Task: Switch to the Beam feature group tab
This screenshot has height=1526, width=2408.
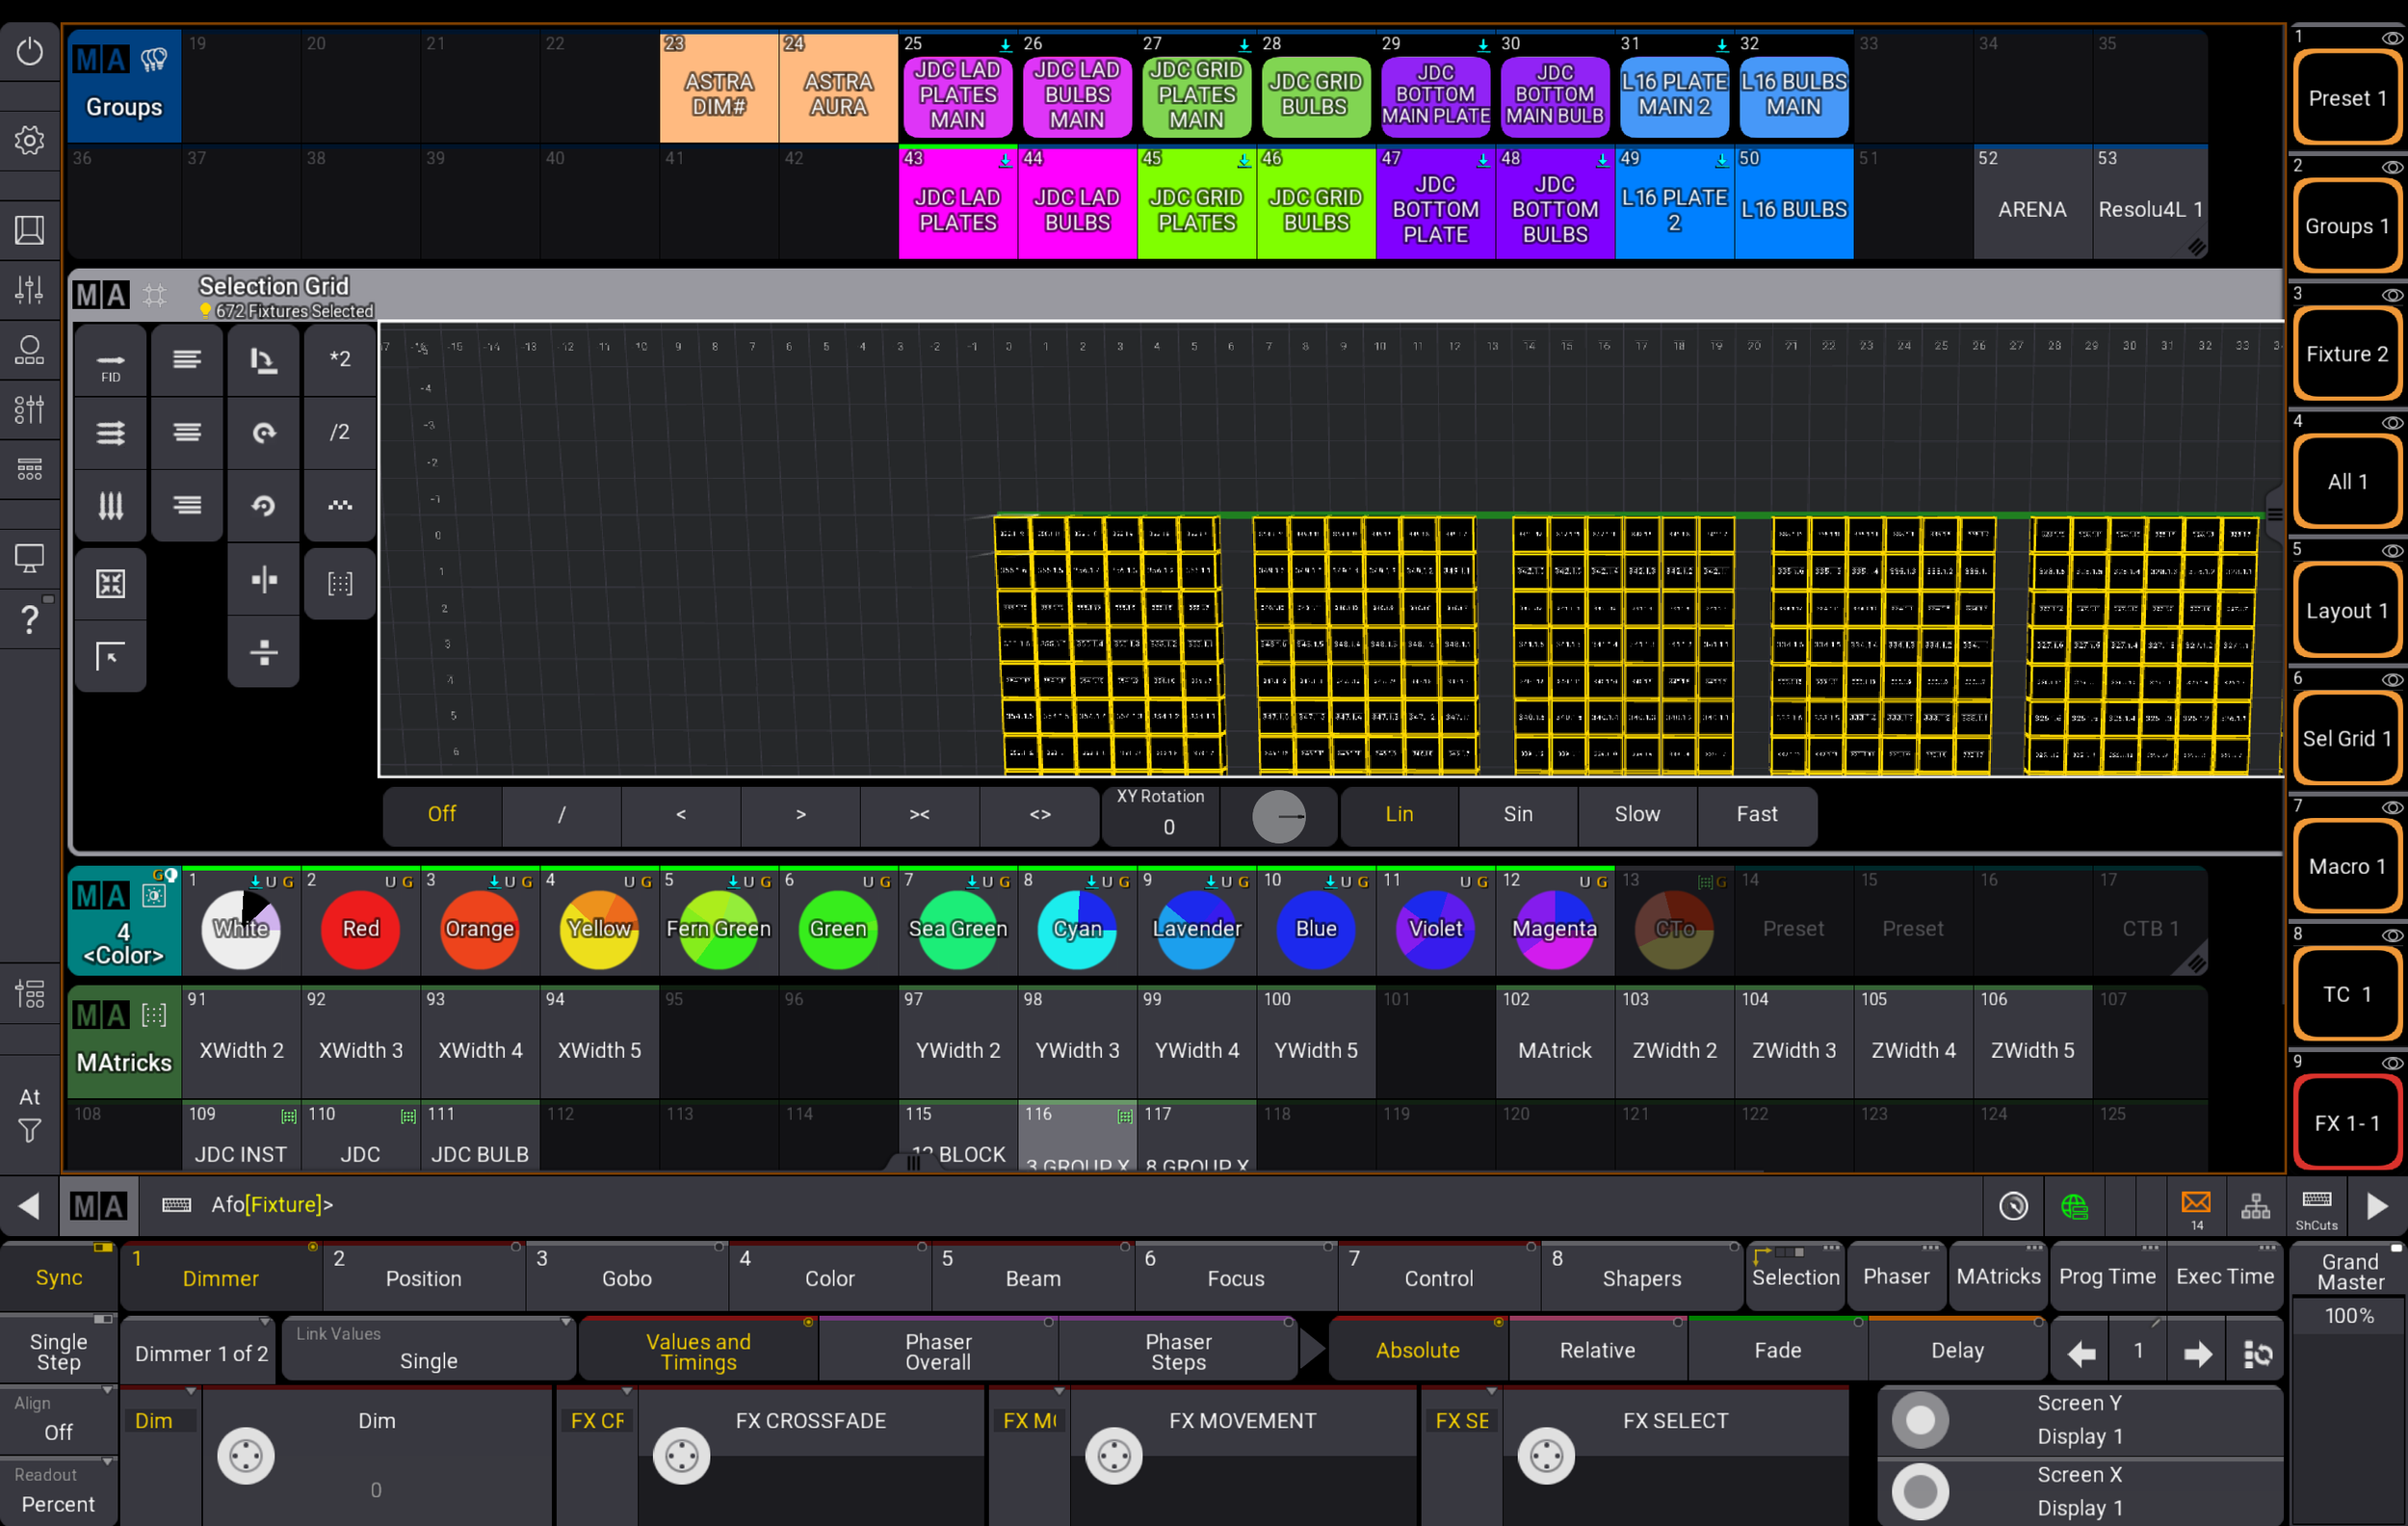Action: click(1033, 1277)
